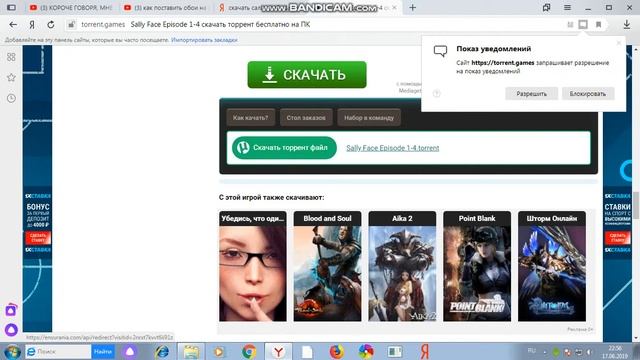Go back with the browser back arrow
The height and width of the screenshot is (360, 640).
(x=13, y=24)
